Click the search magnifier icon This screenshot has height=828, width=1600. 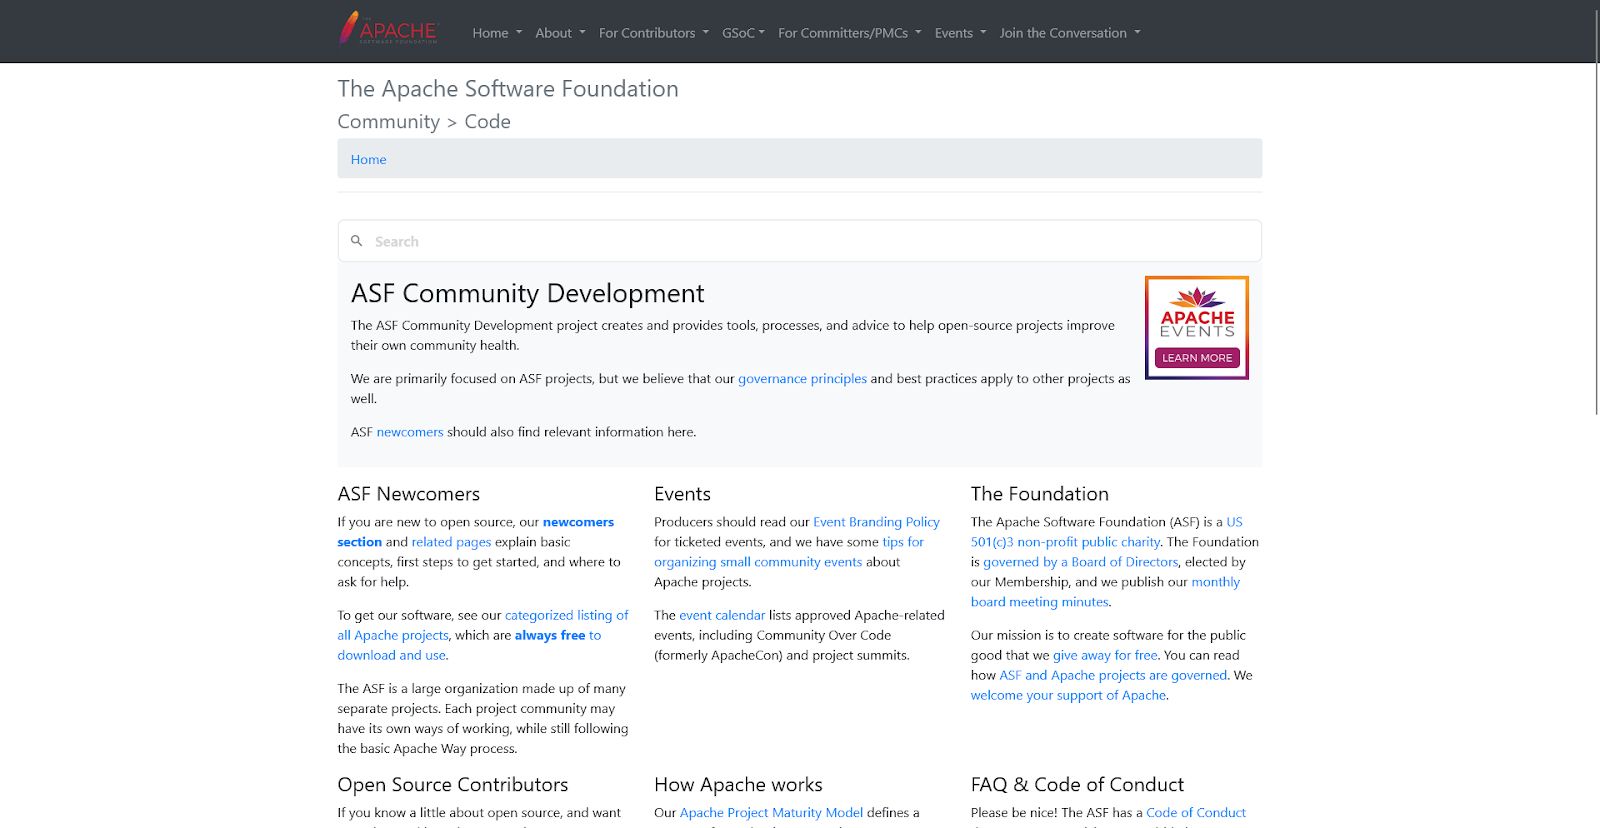[357, 241]
